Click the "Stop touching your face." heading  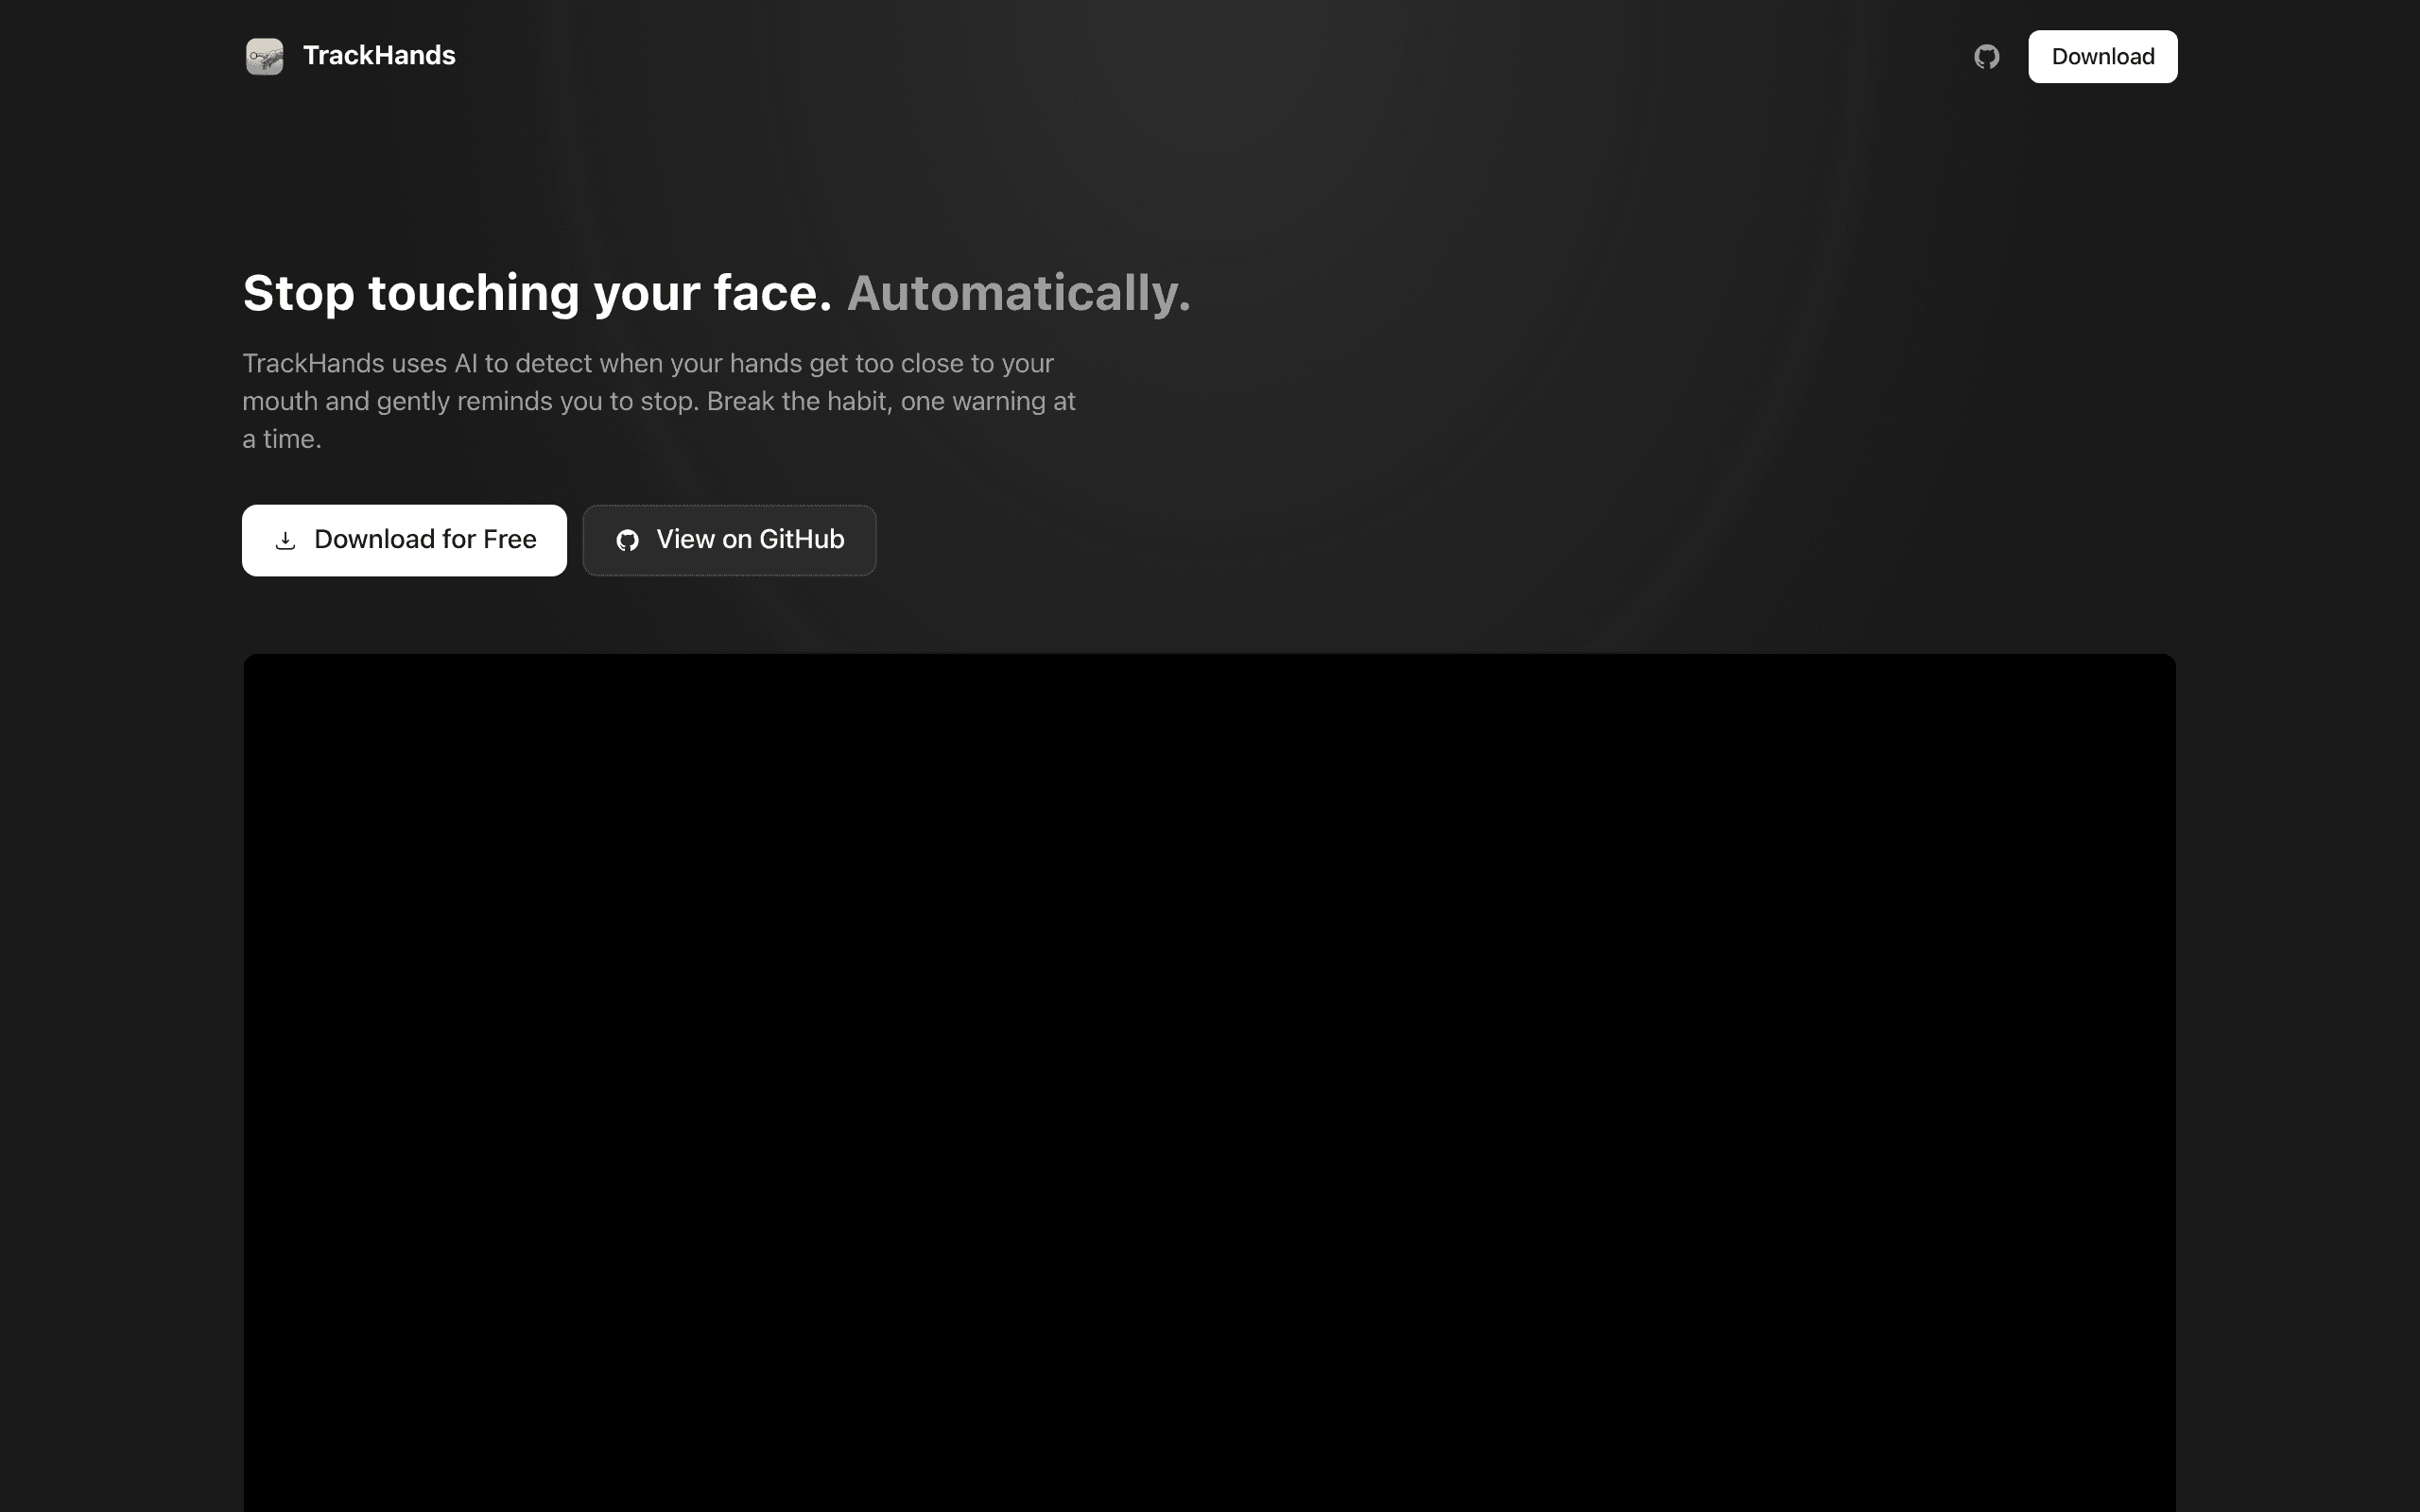point(537,293)
